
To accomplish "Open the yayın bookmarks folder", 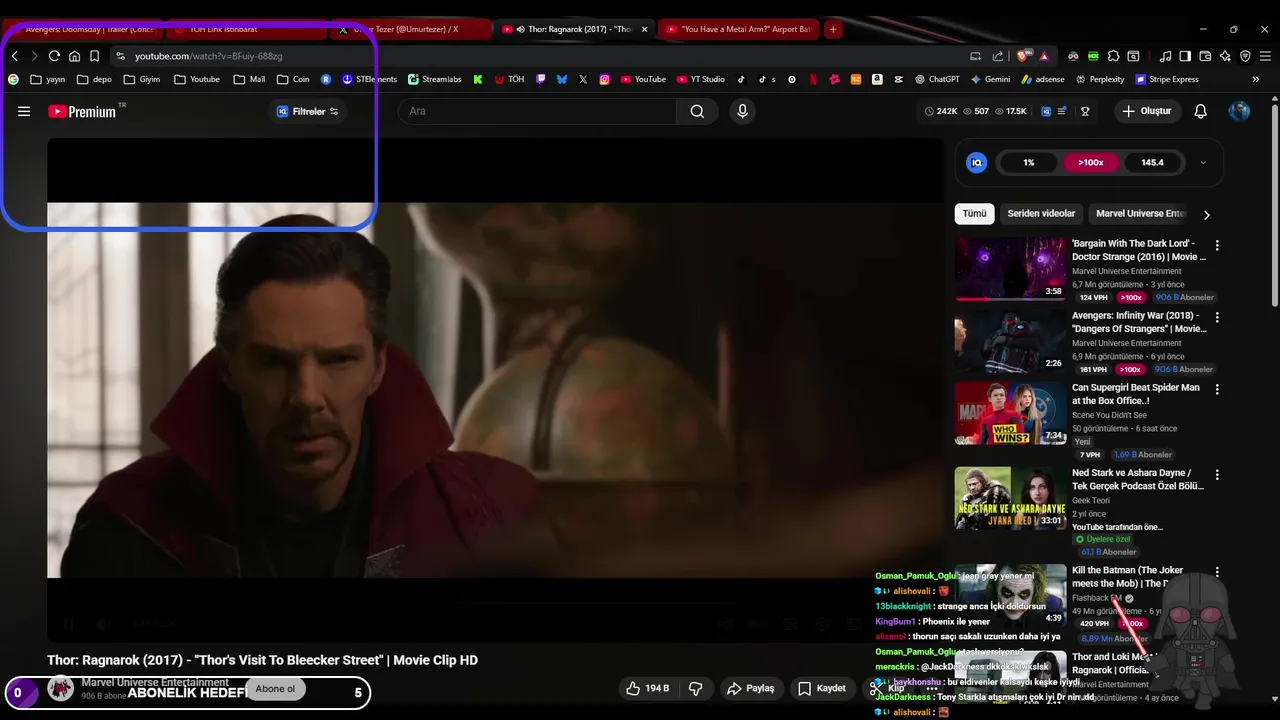I will [x=48, y=79].
